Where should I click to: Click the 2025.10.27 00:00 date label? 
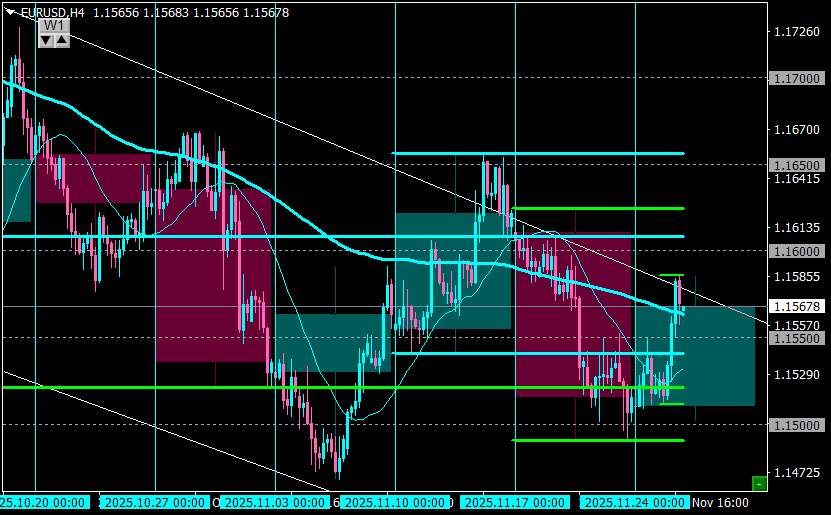click(155, 502)
